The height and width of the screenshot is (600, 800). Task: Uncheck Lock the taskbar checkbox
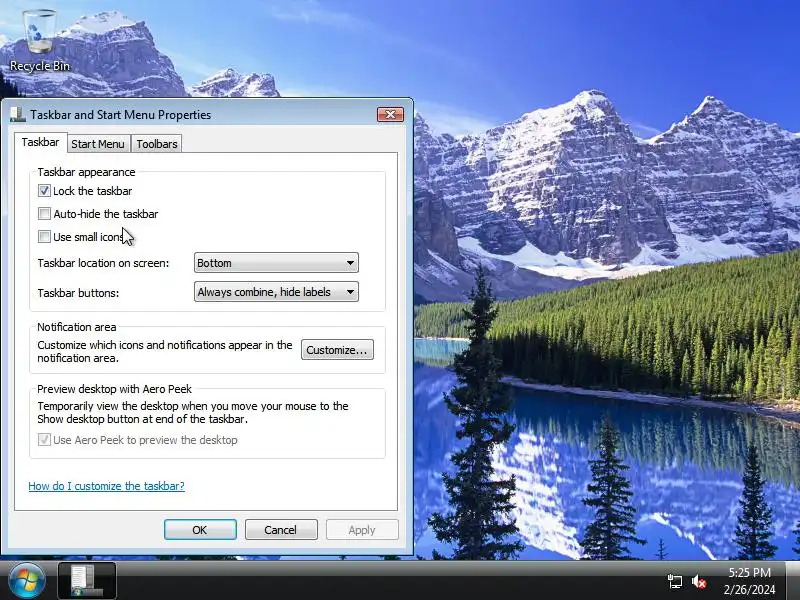(44, 191)
